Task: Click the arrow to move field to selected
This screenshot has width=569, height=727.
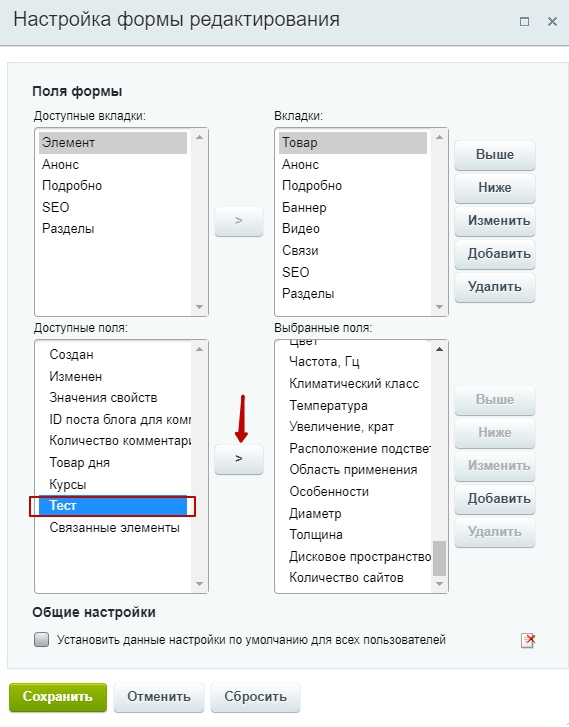Action: coord(239,459)
